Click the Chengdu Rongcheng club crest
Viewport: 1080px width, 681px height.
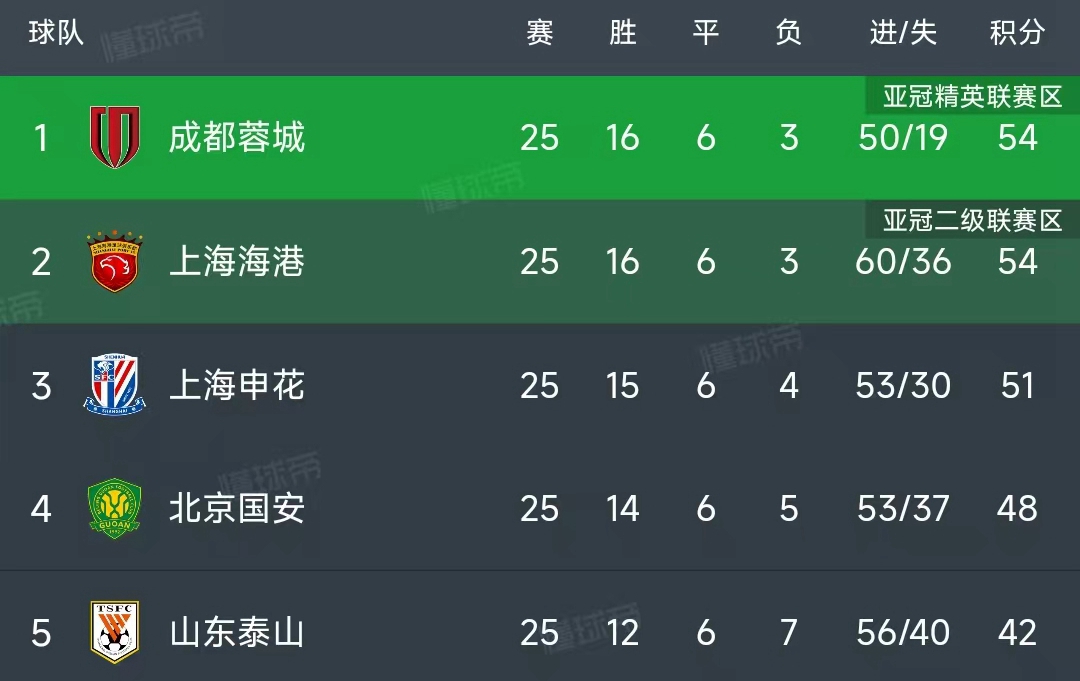(x=115, y=137)
